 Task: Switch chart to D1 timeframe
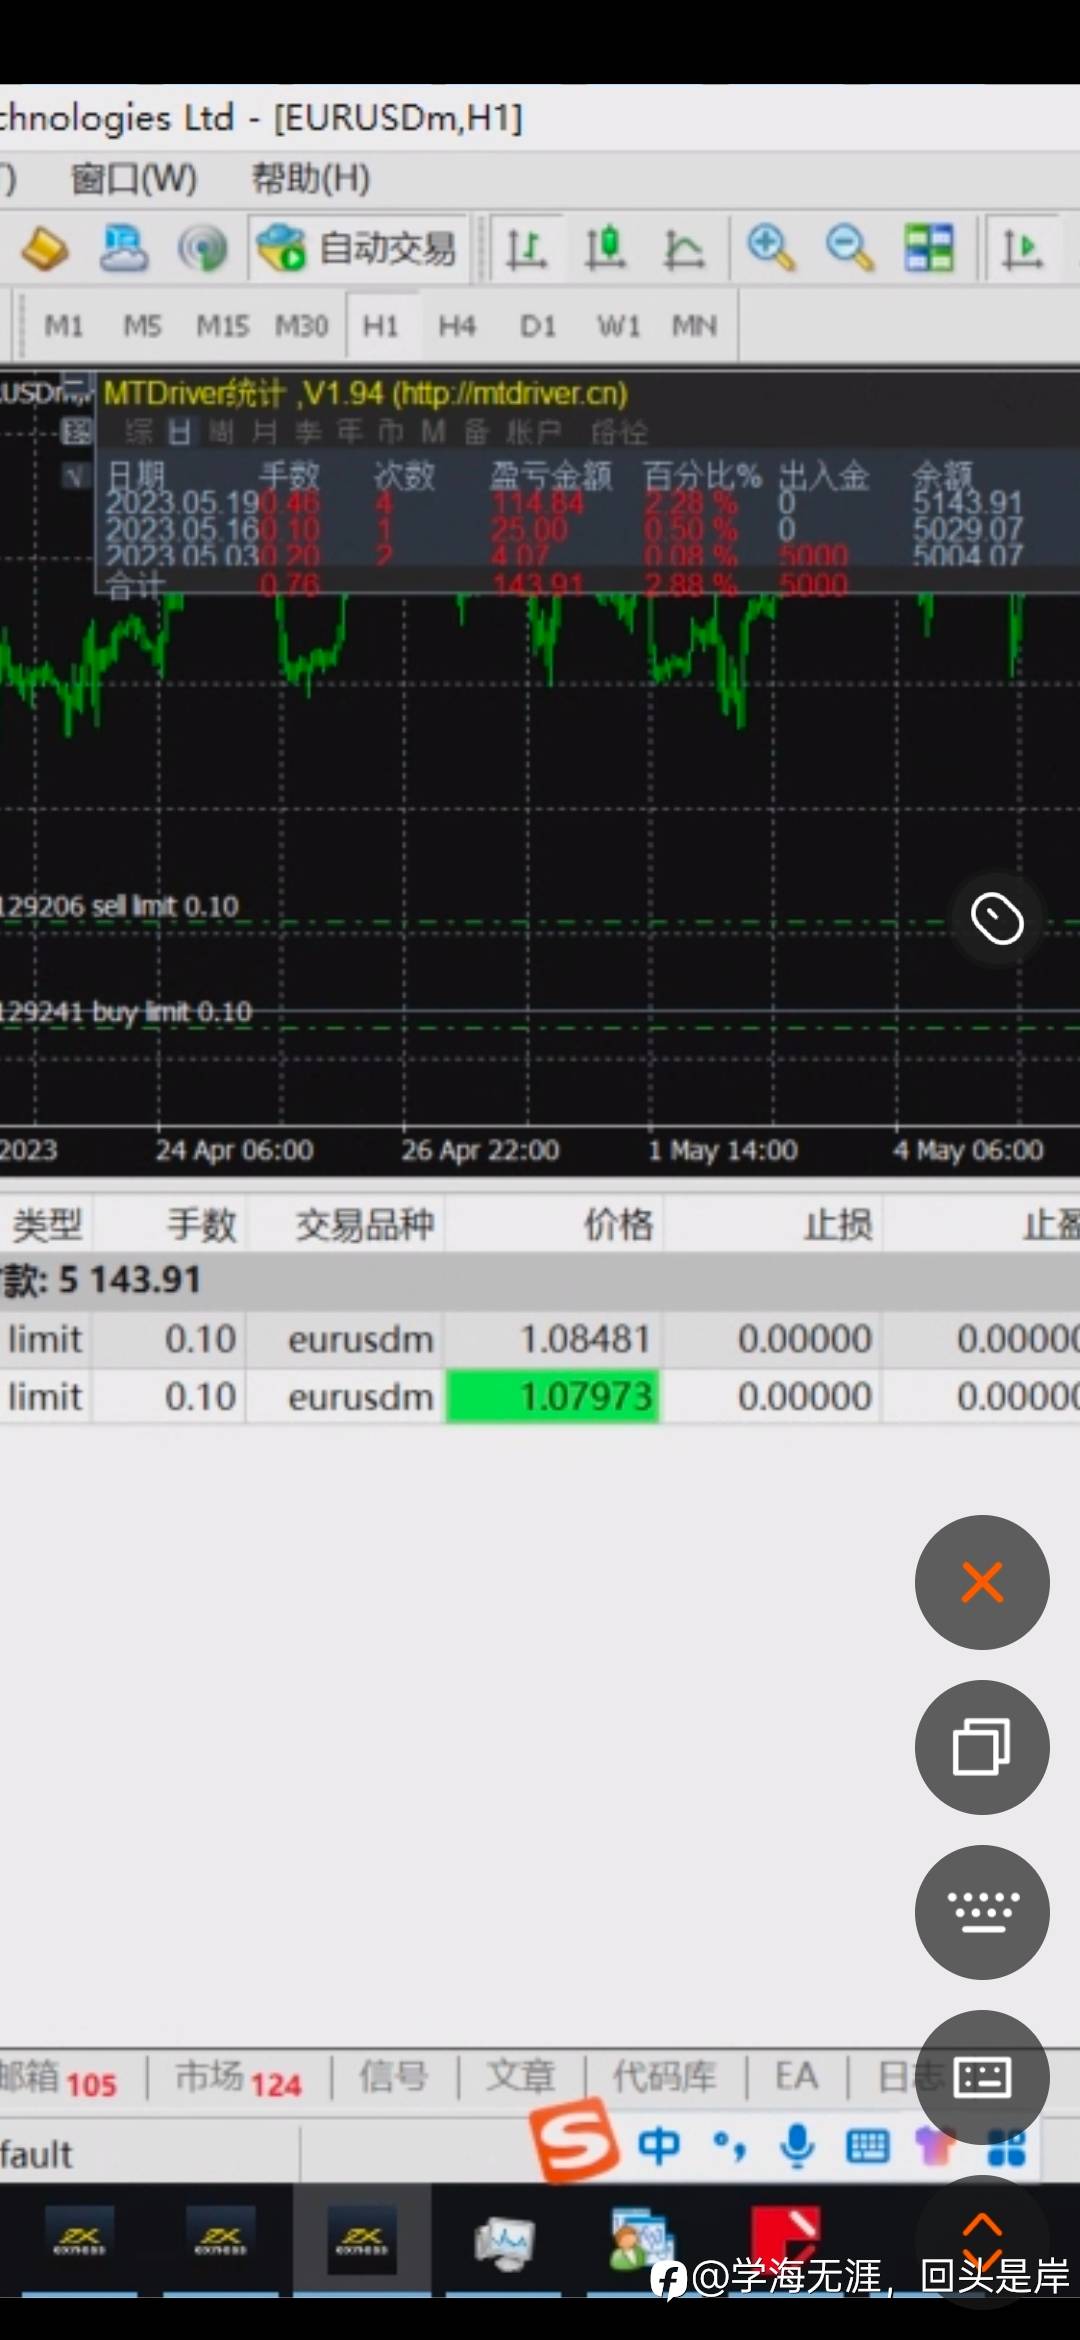[x=538, y=326]
